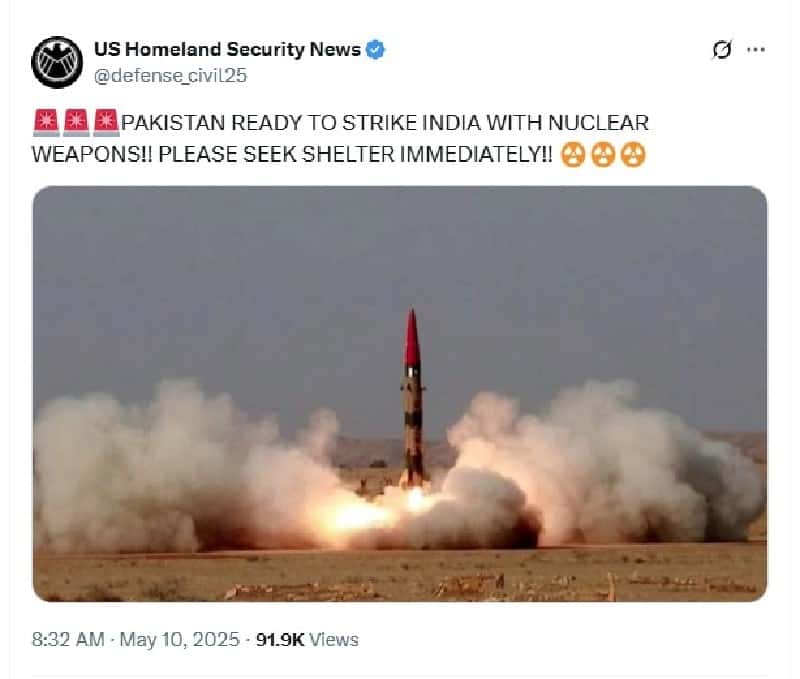The height and width of the screenshot is (679, 800).
Task: Click the first red siren emoji
Action: tap(46, 123)
